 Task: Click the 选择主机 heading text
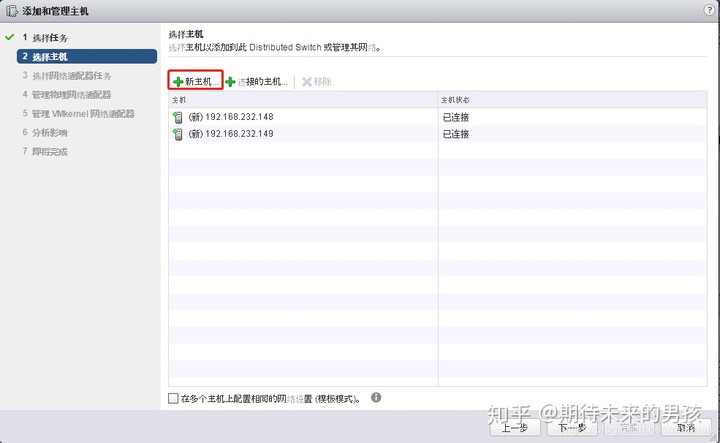(186, 34)
